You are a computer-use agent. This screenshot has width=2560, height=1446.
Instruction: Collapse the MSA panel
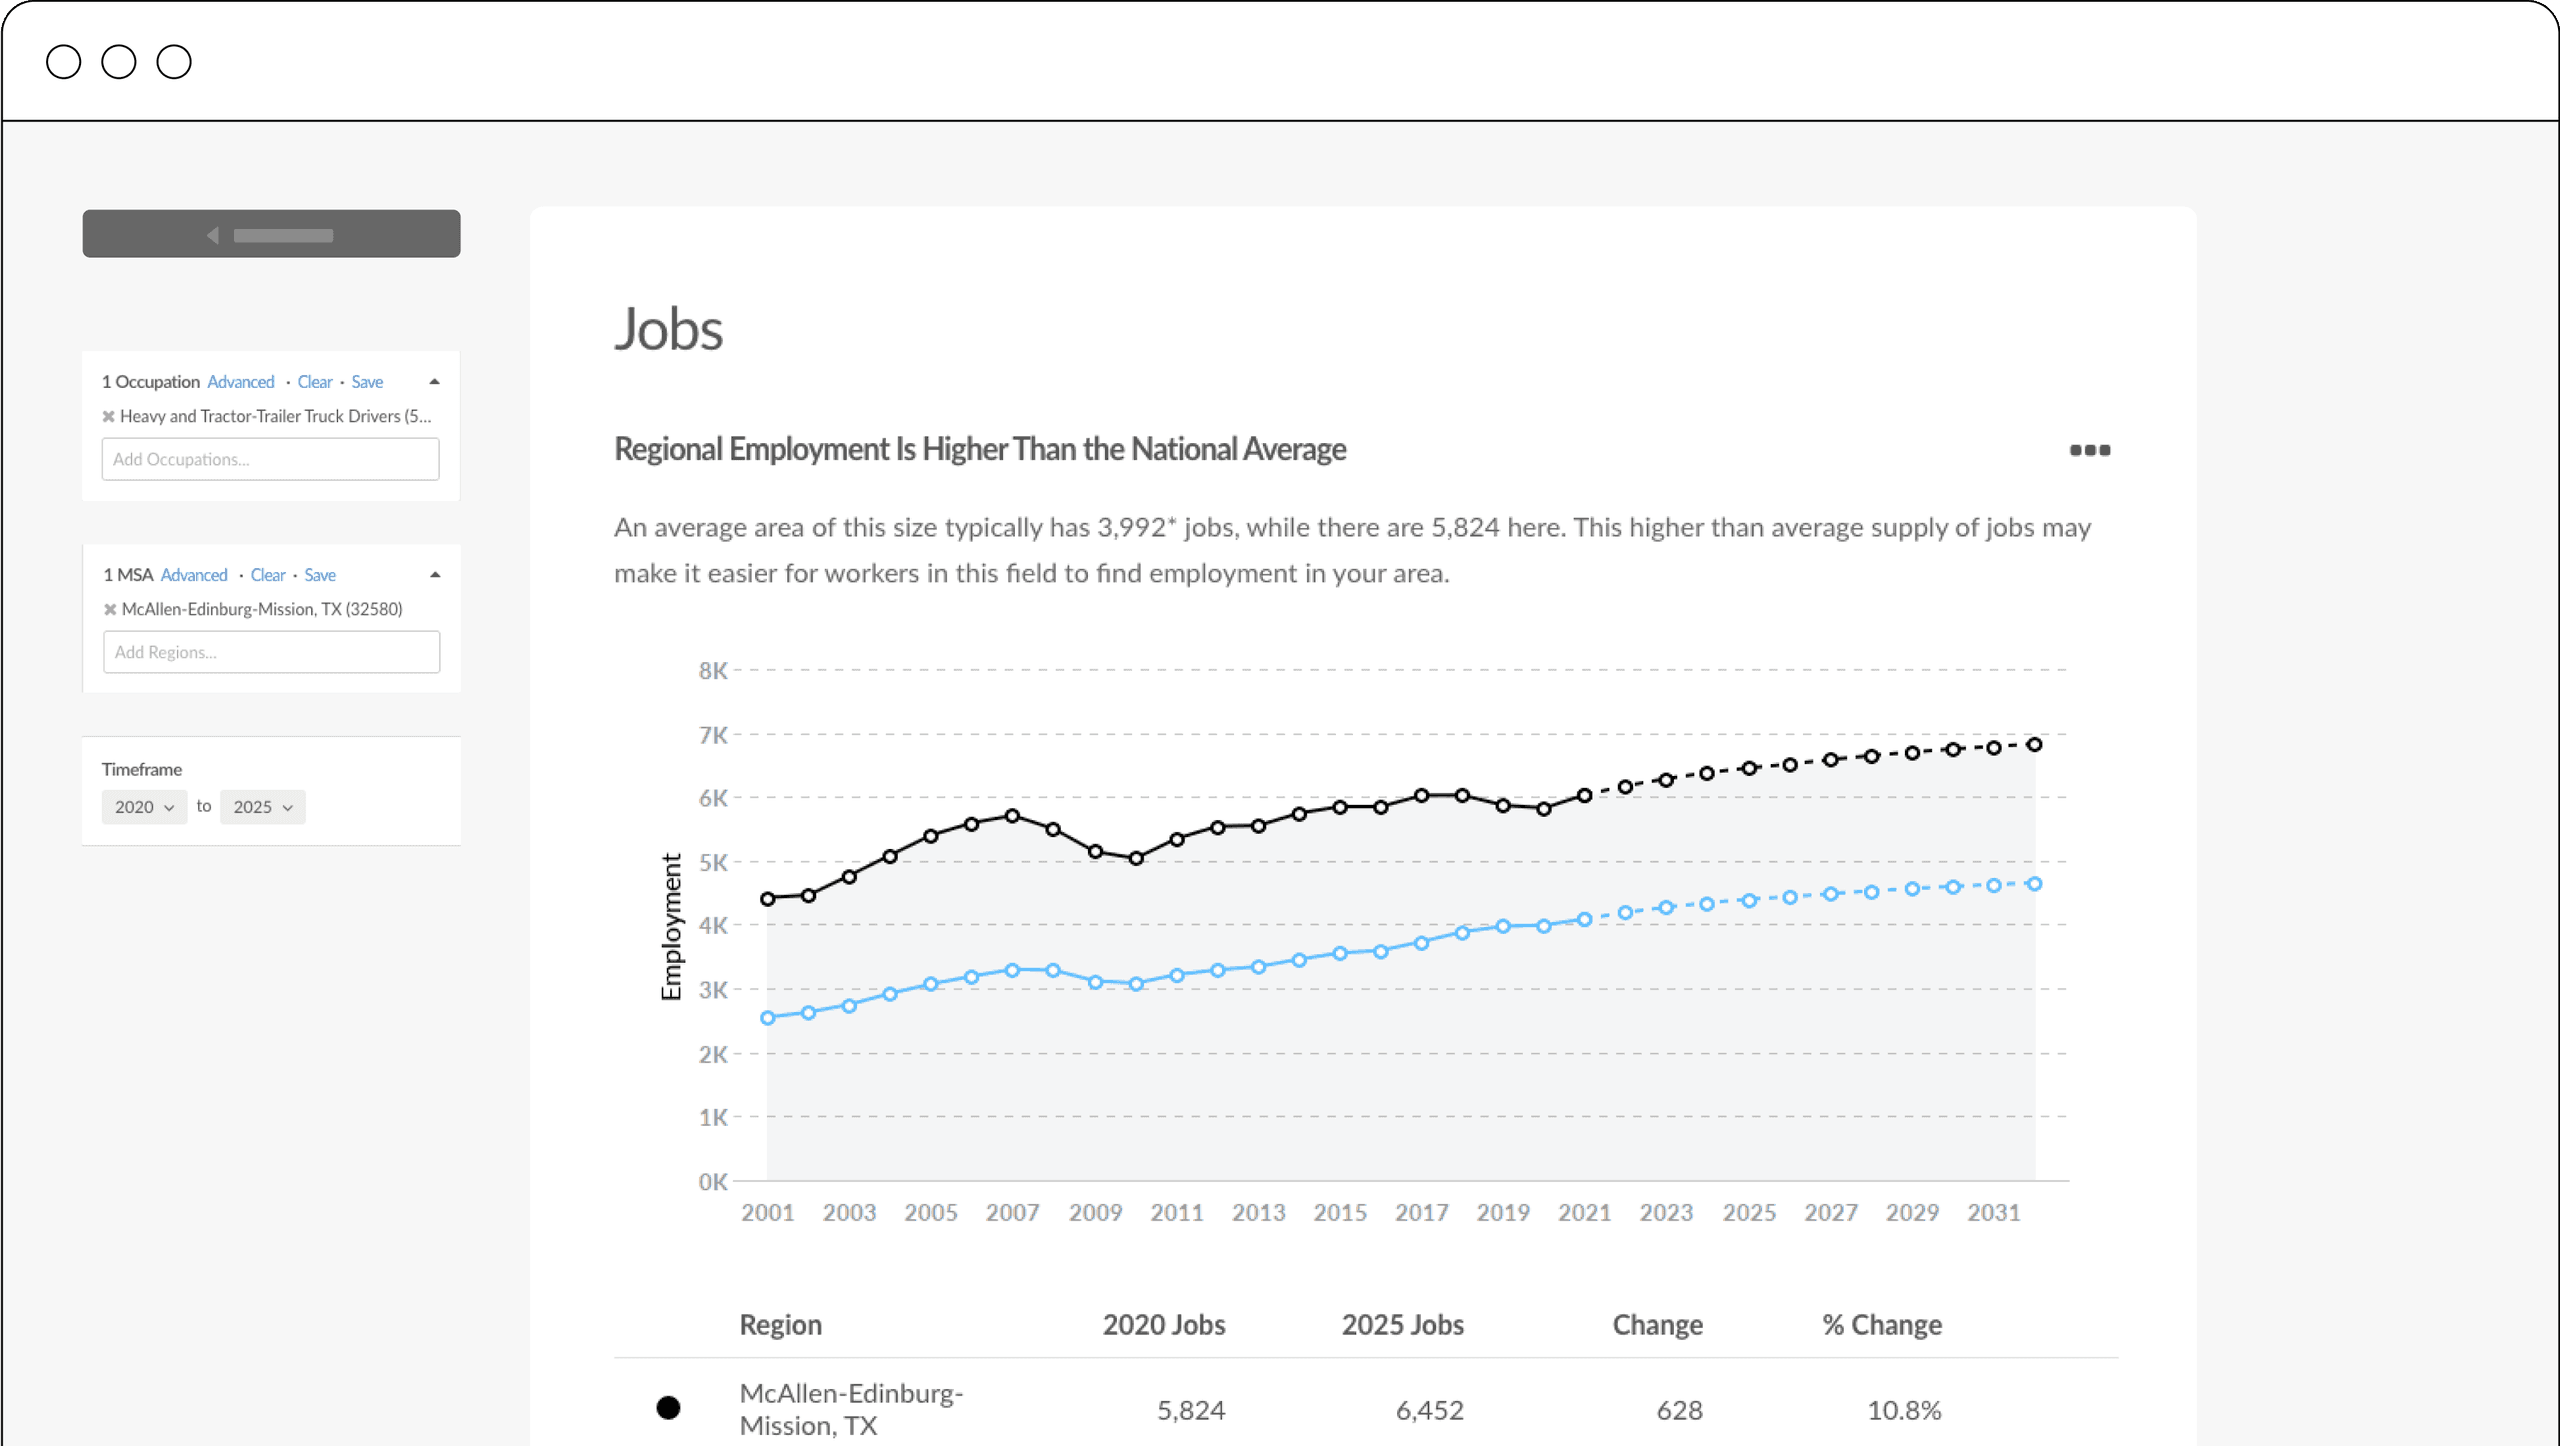click(435, 575)
